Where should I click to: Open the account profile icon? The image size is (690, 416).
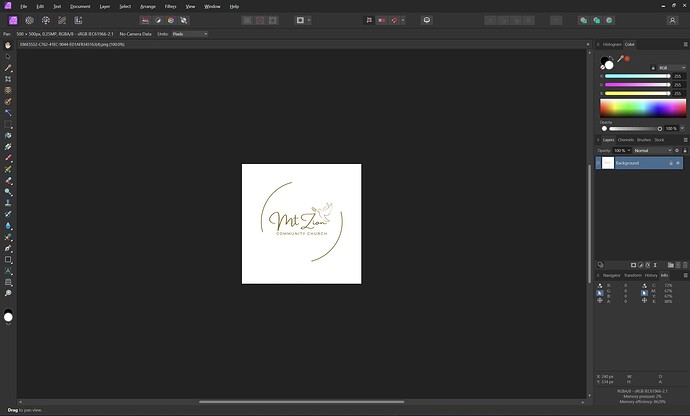672,20
